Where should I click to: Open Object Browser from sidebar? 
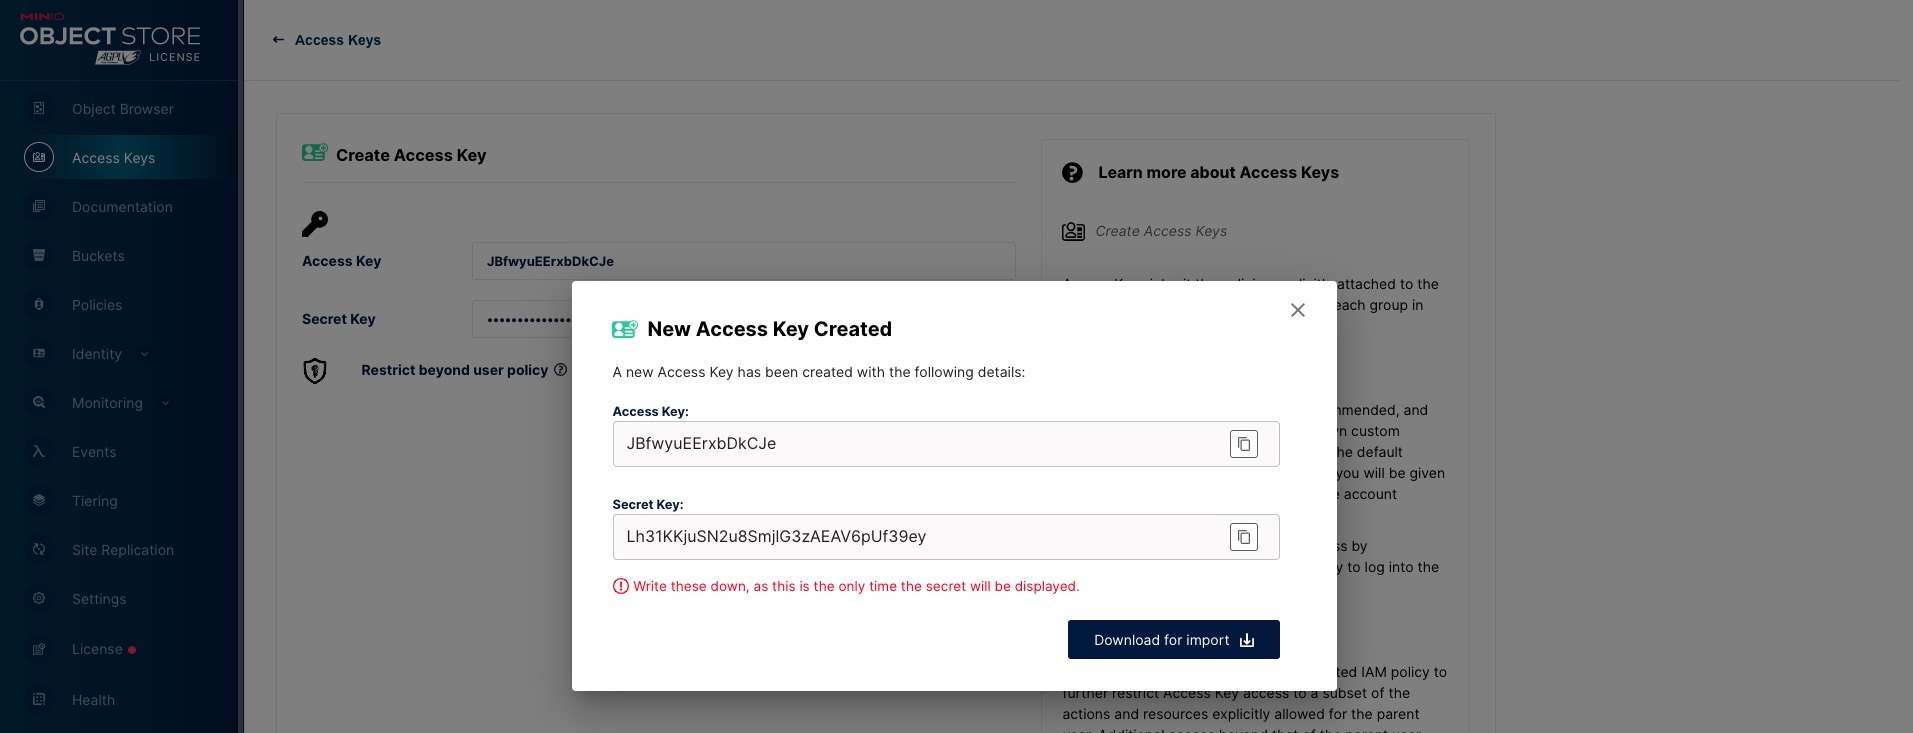pos(122,109)
